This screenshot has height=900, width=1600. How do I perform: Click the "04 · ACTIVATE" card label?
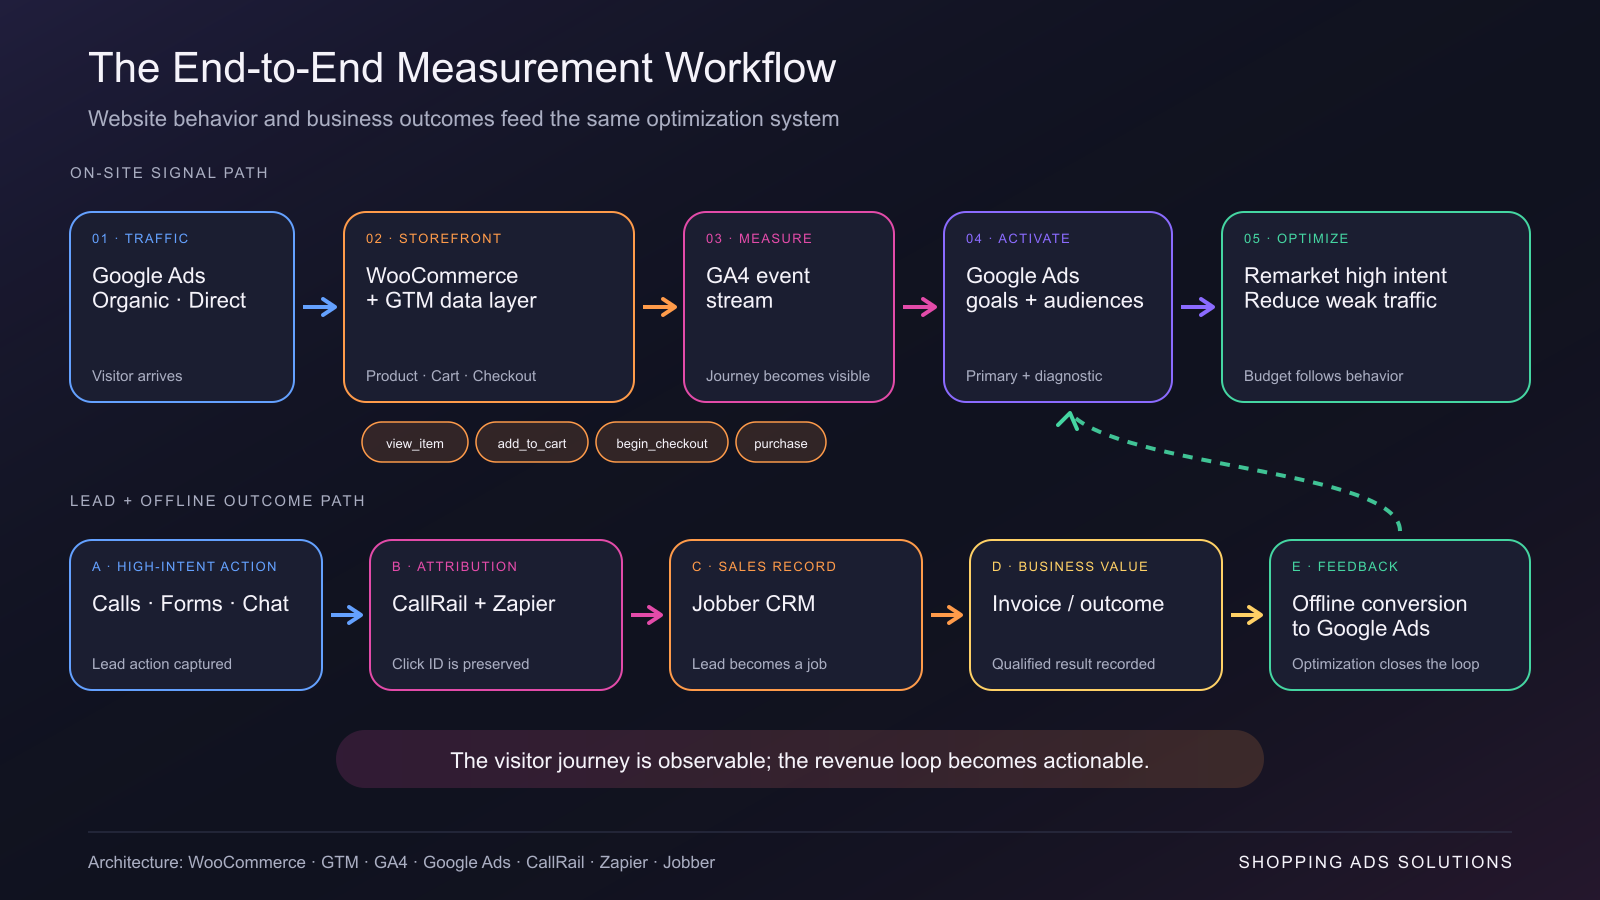(1018, 239)
